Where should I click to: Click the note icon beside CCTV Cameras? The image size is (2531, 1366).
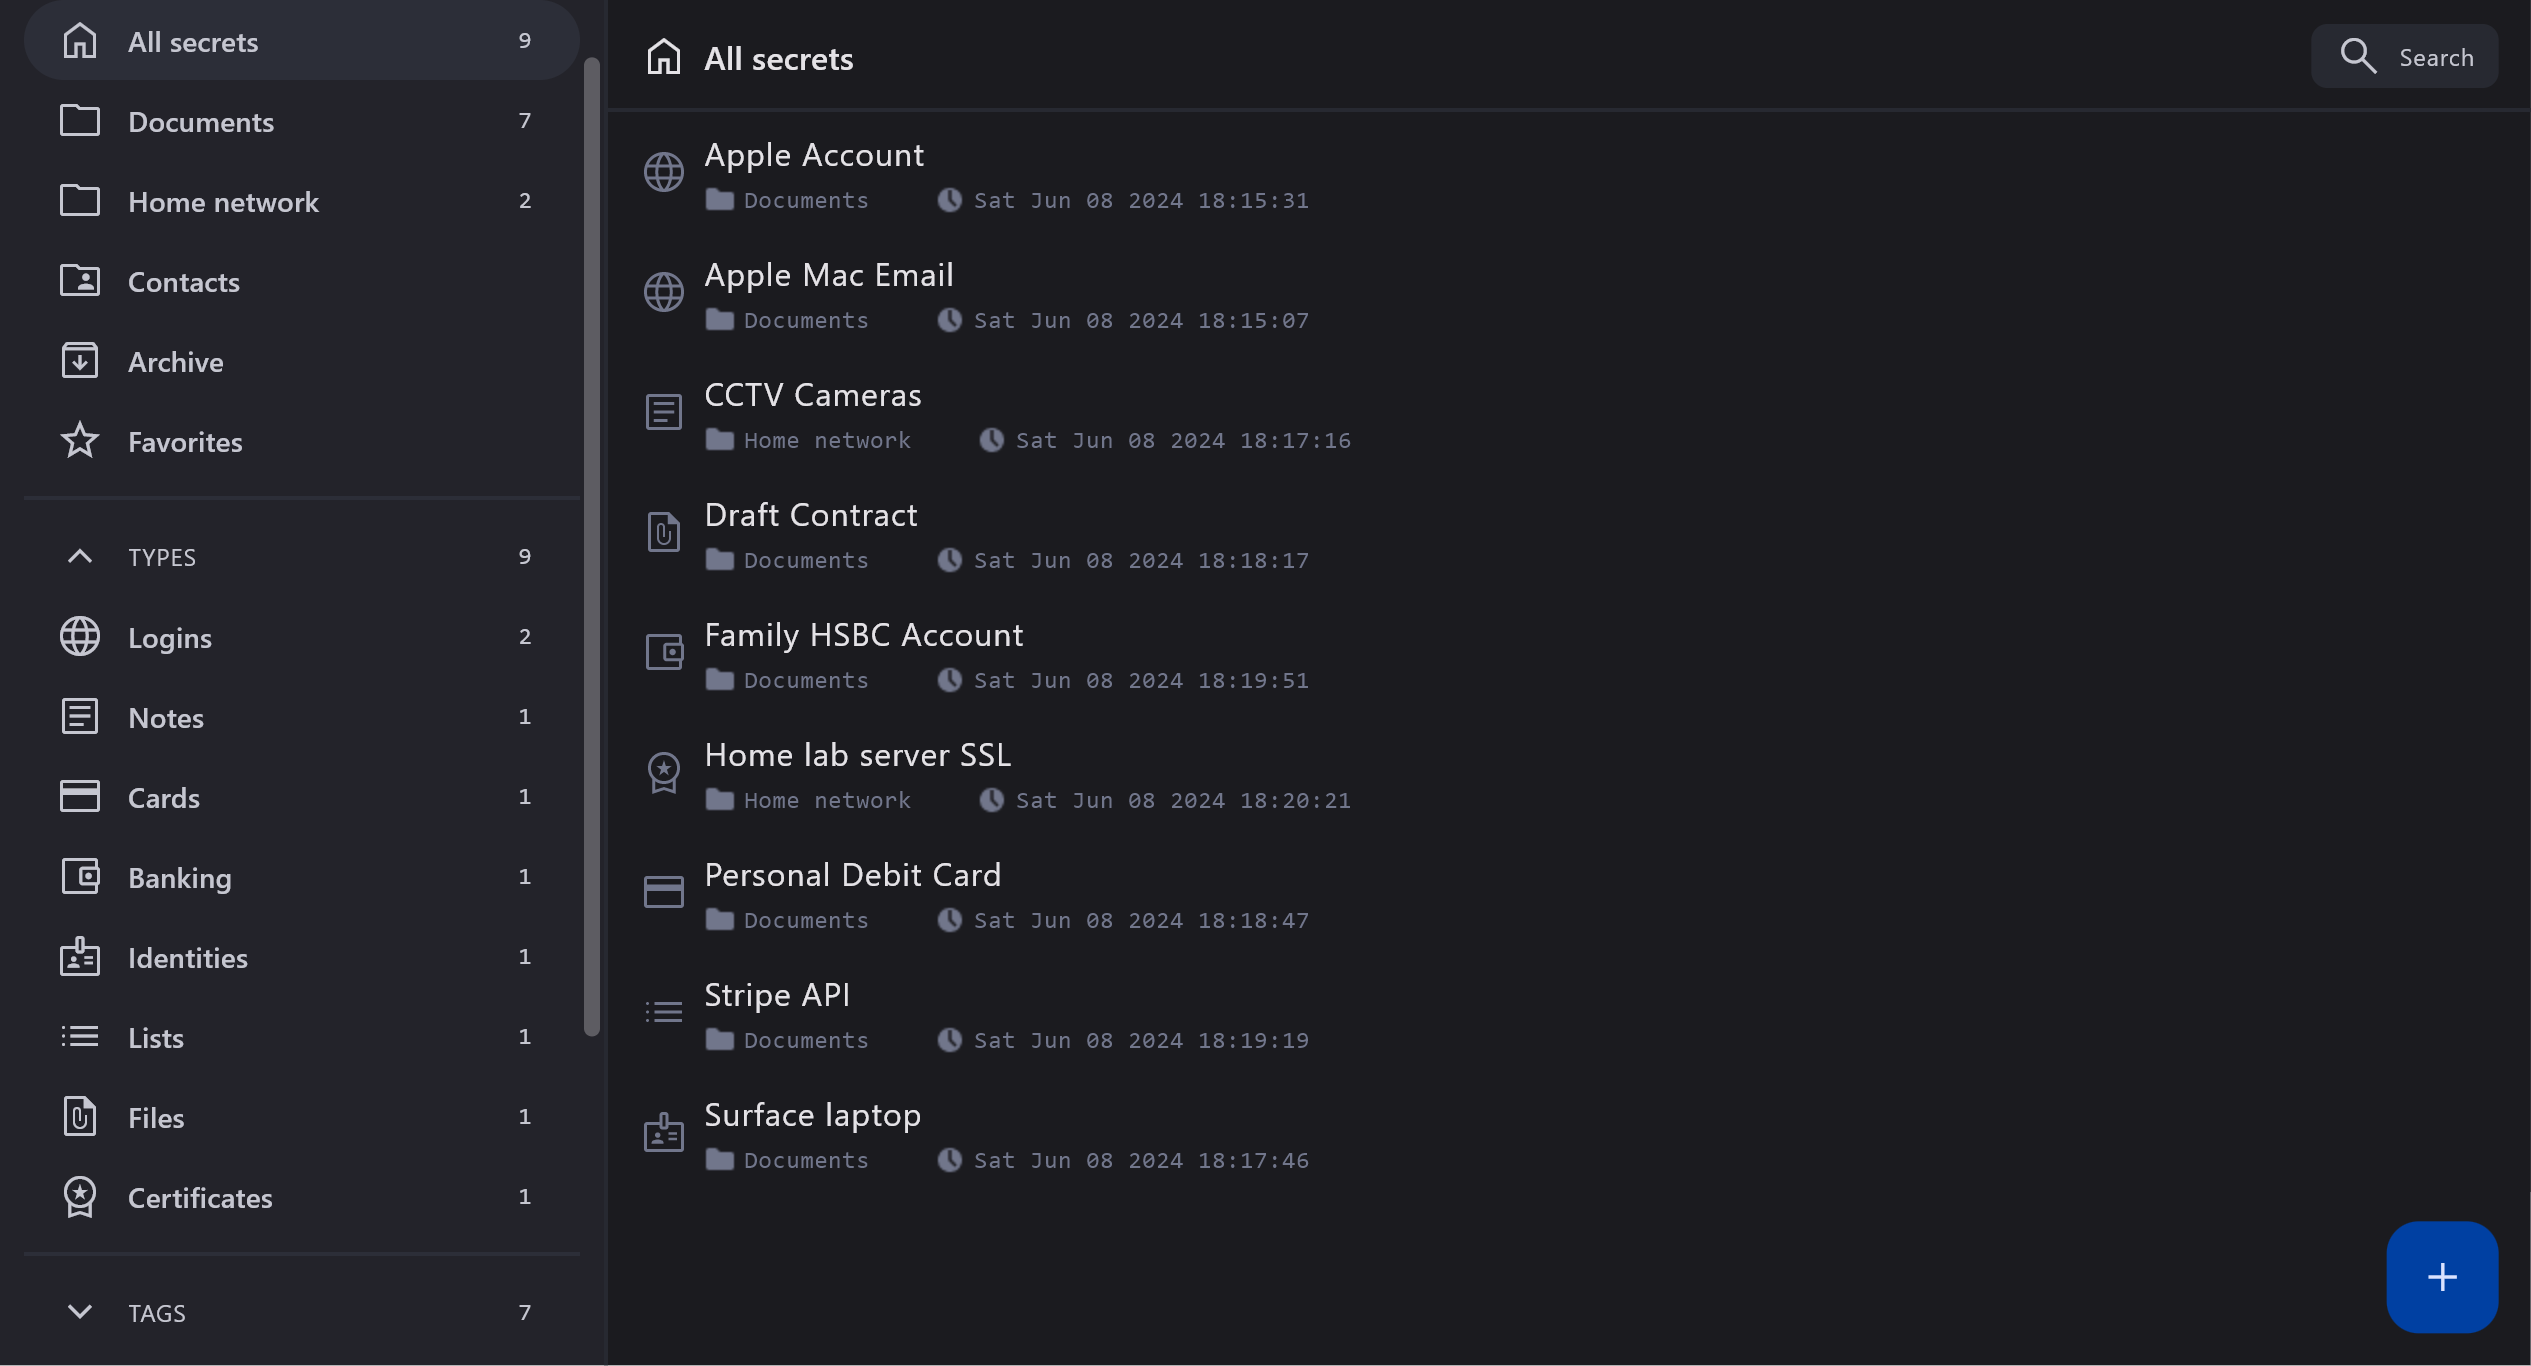[663, 412]
